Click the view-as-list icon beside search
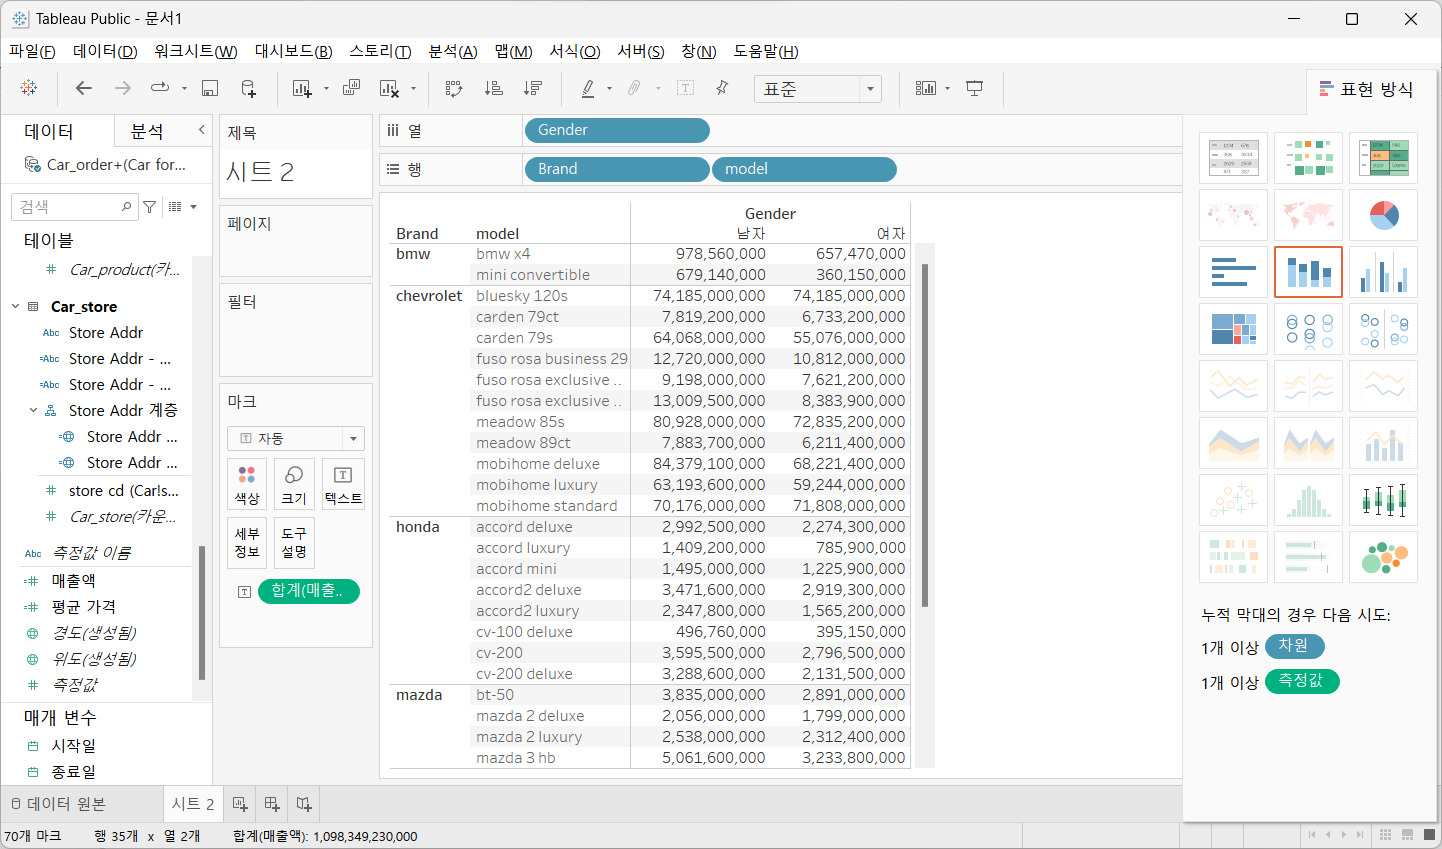Screen dimensions: 1442x849 tap(175, 207)
